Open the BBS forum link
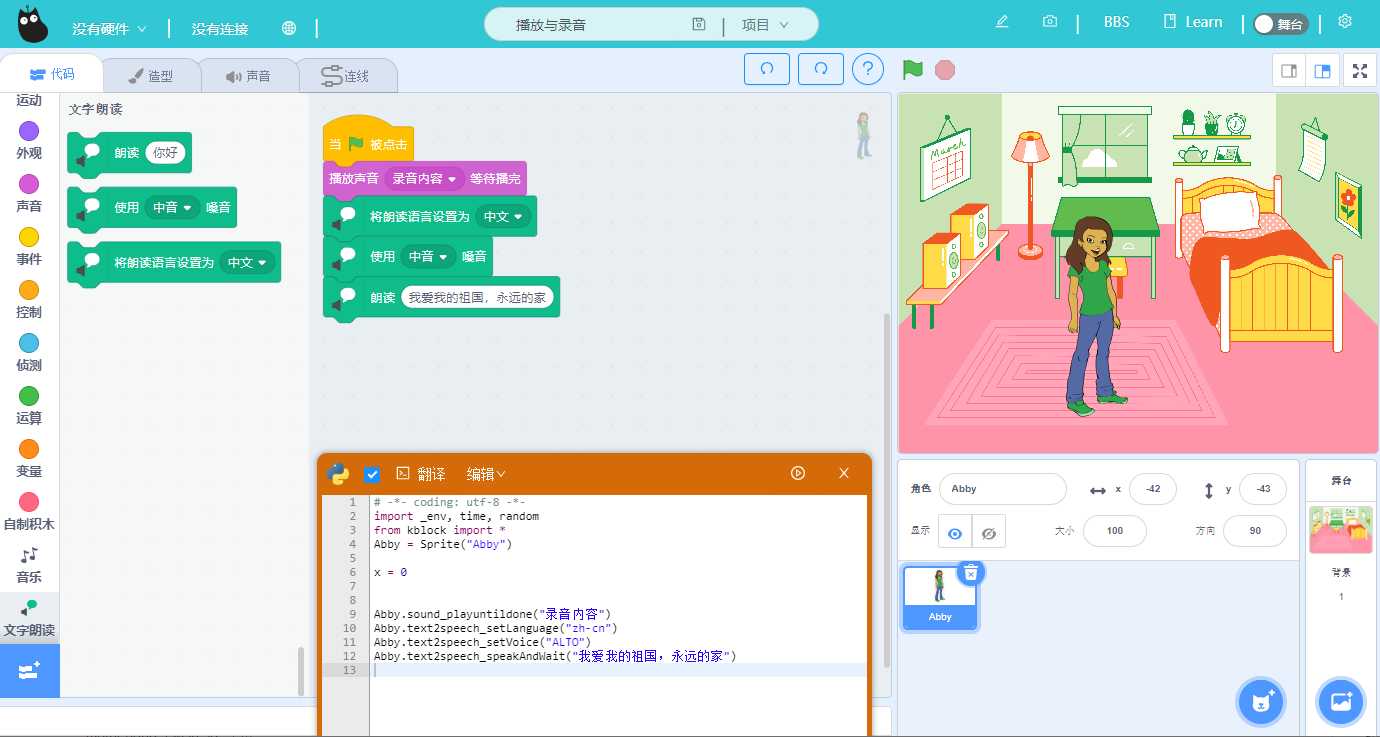Viewport: 1380px width, 737px height. tap(1116, 22)
